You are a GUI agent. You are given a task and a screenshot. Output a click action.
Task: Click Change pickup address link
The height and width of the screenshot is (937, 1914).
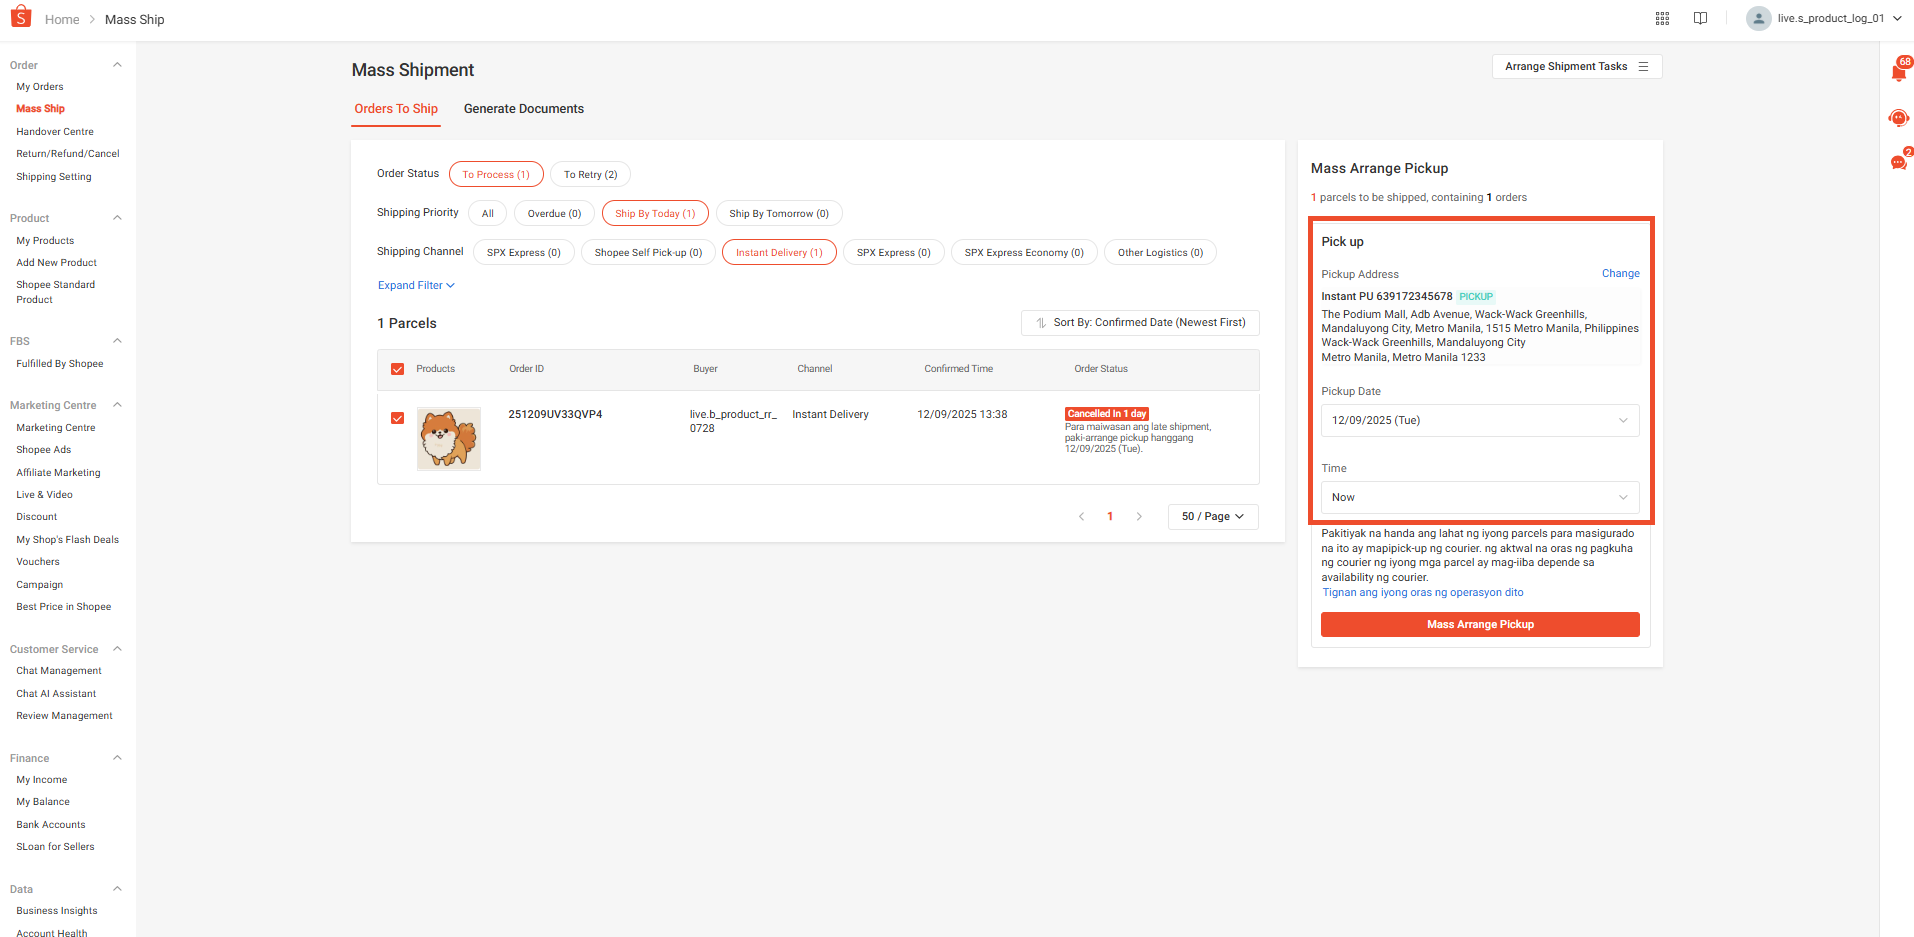point(1620,273)
